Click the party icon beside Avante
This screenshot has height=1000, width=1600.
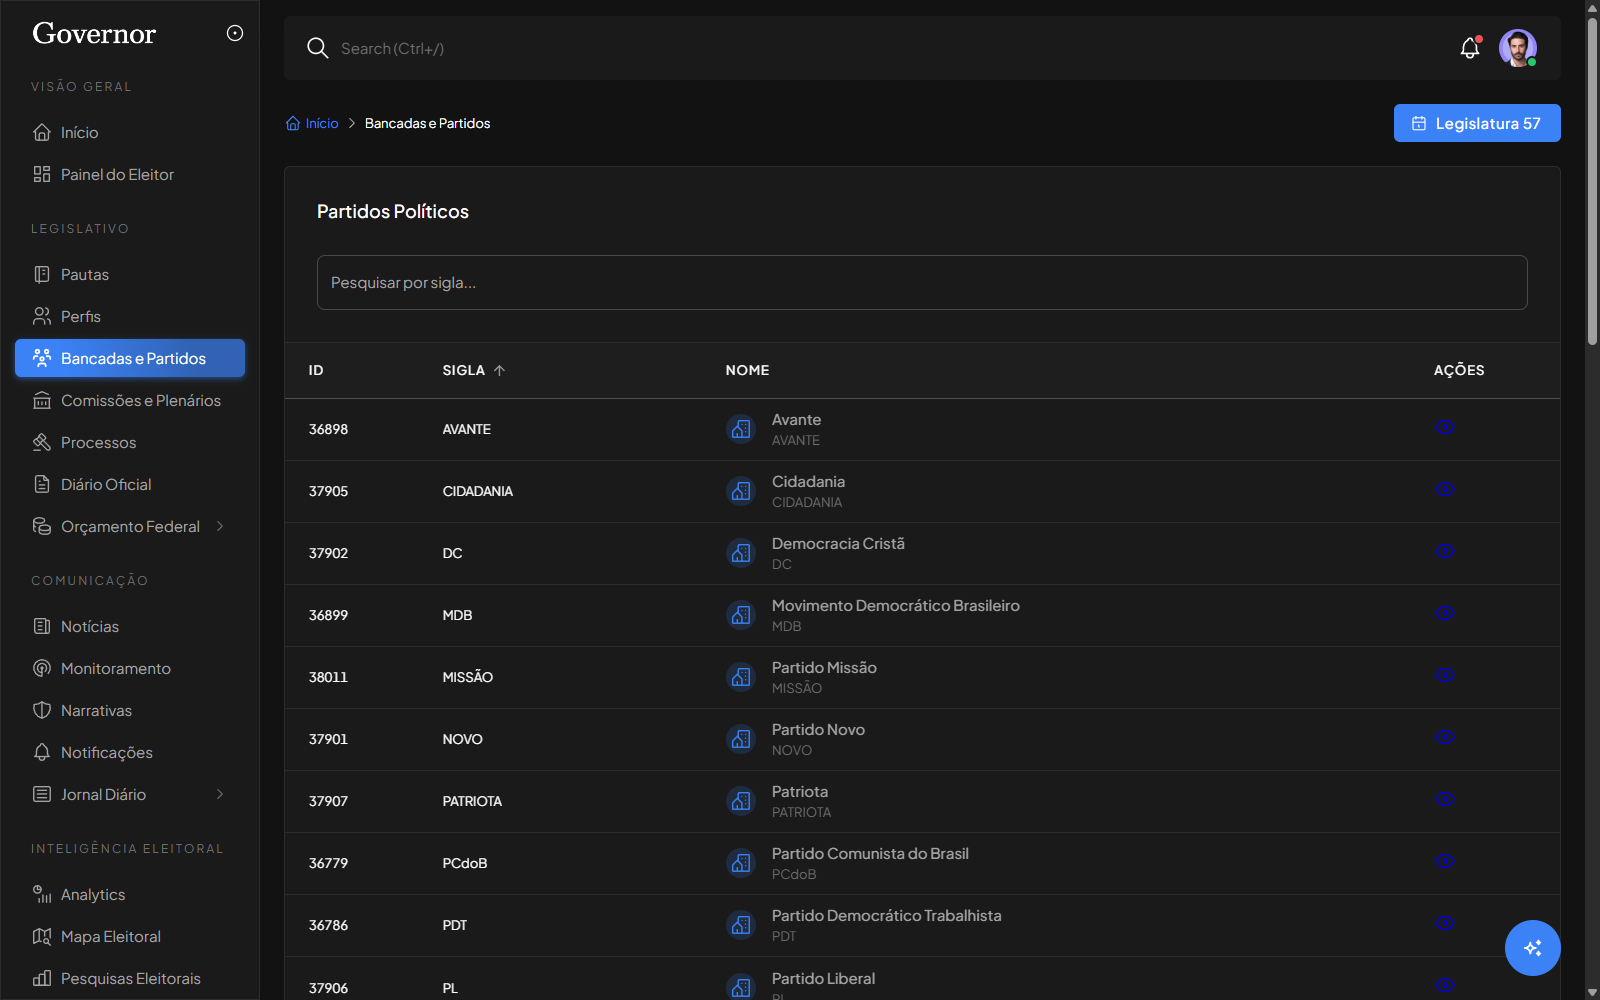741,429
